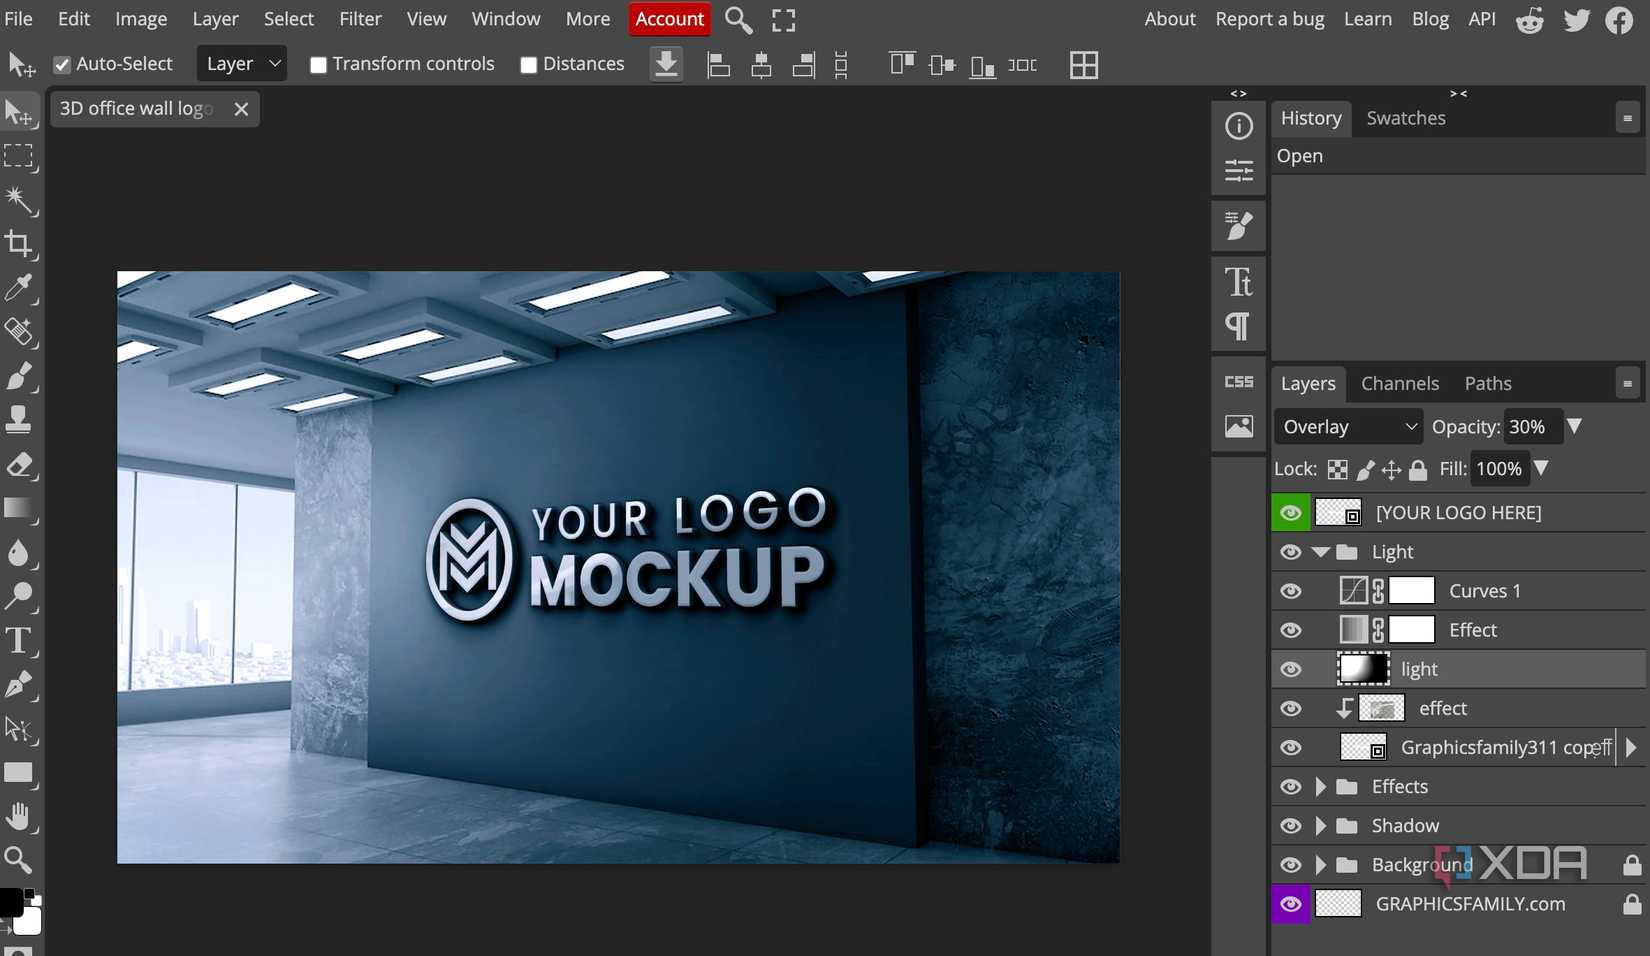Open the Filter menu
The image size is (1650, 956).
point(359,19)
